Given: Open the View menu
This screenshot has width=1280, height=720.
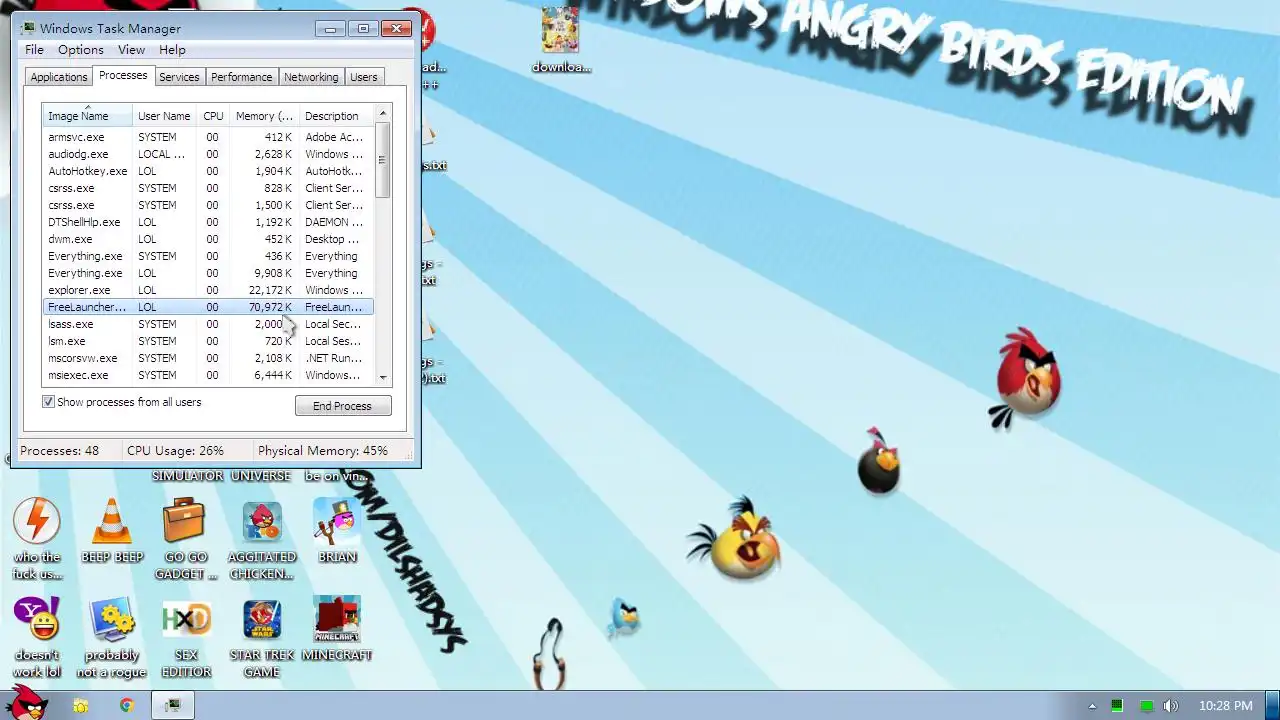Looking at the screenshot, I should point(131,50).
